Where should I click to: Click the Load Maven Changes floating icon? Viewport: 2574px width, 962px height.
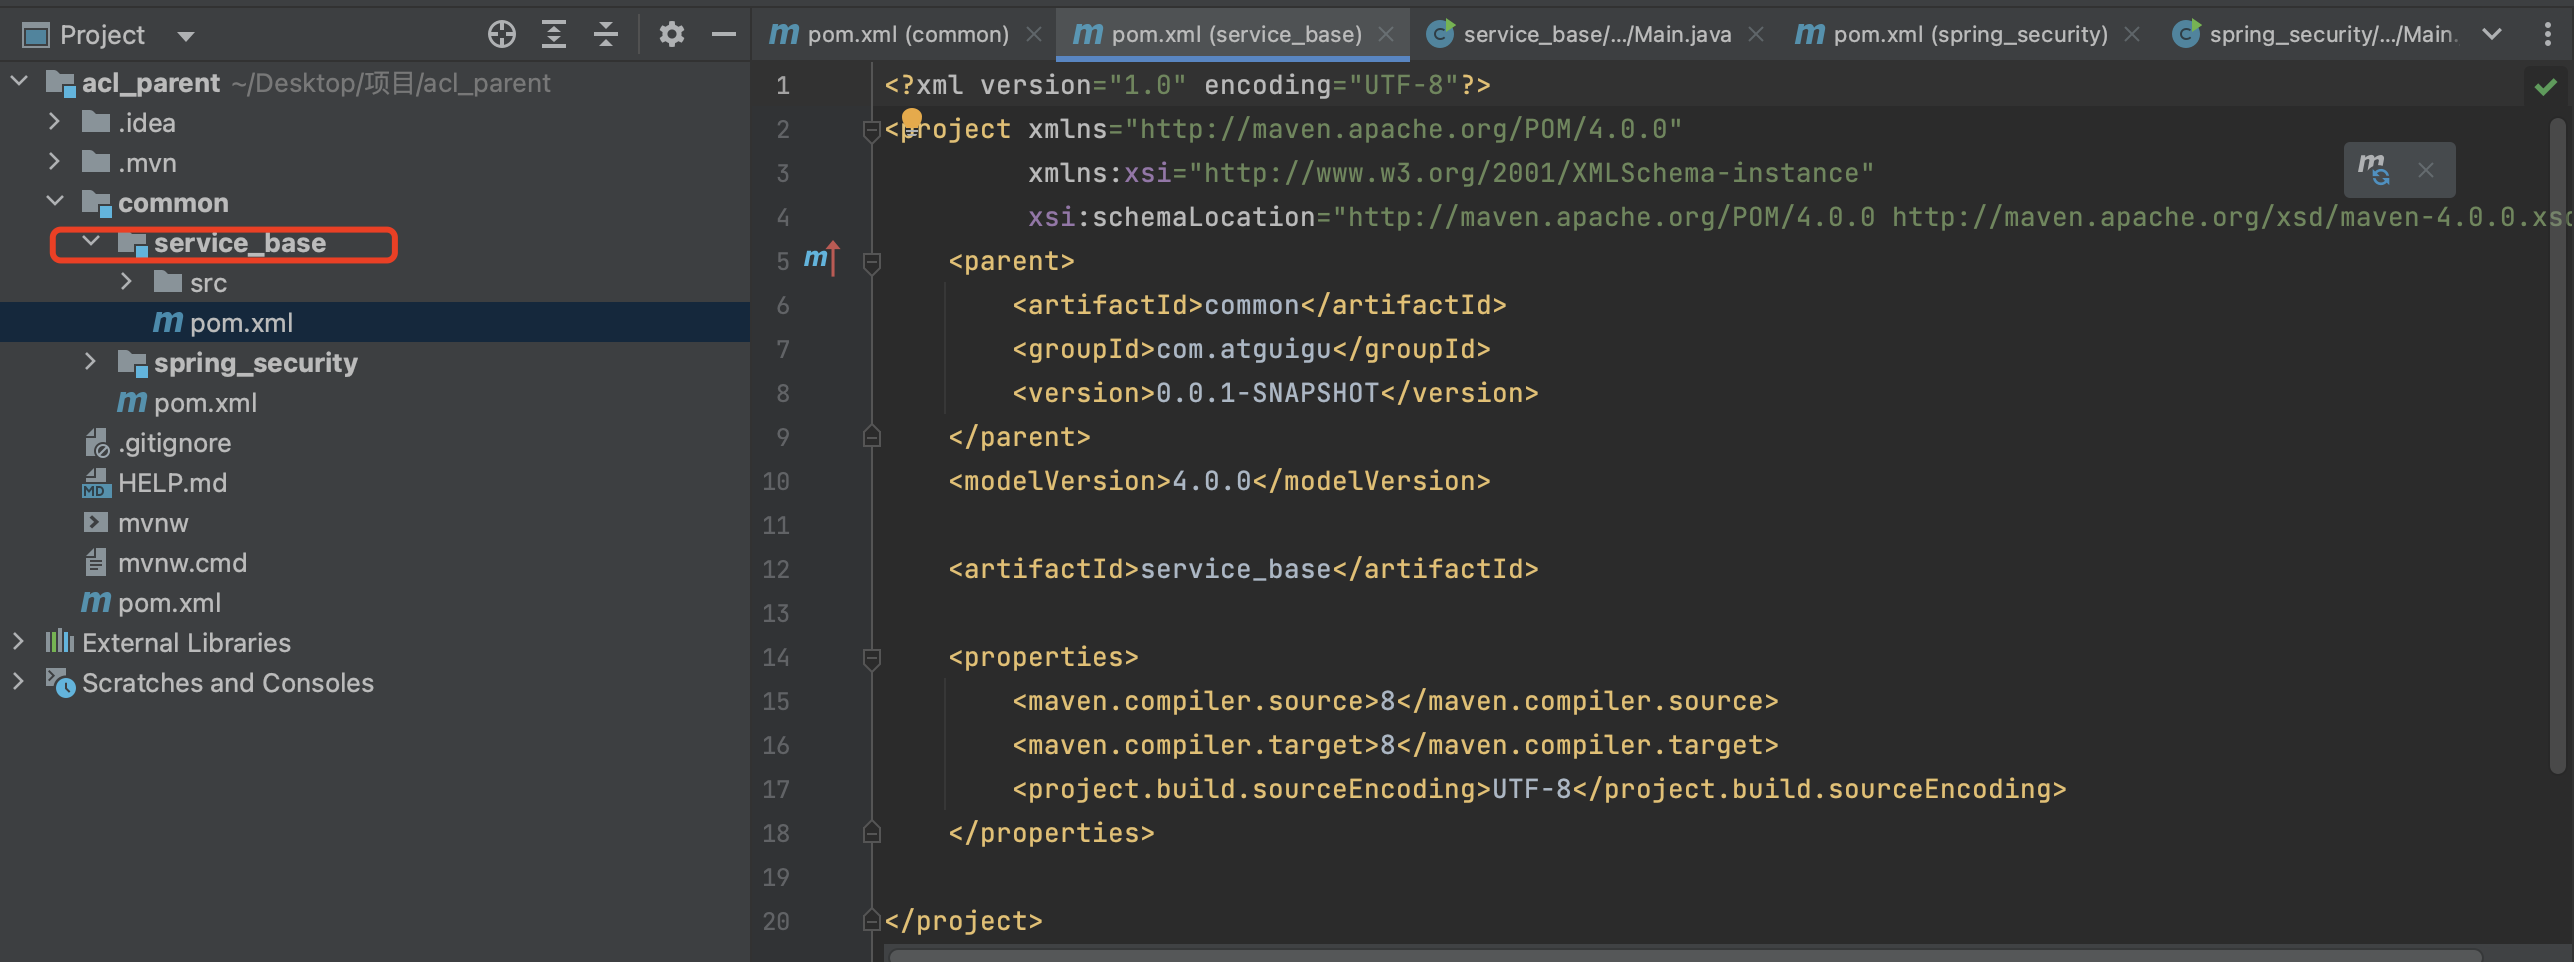(2373, 170)
